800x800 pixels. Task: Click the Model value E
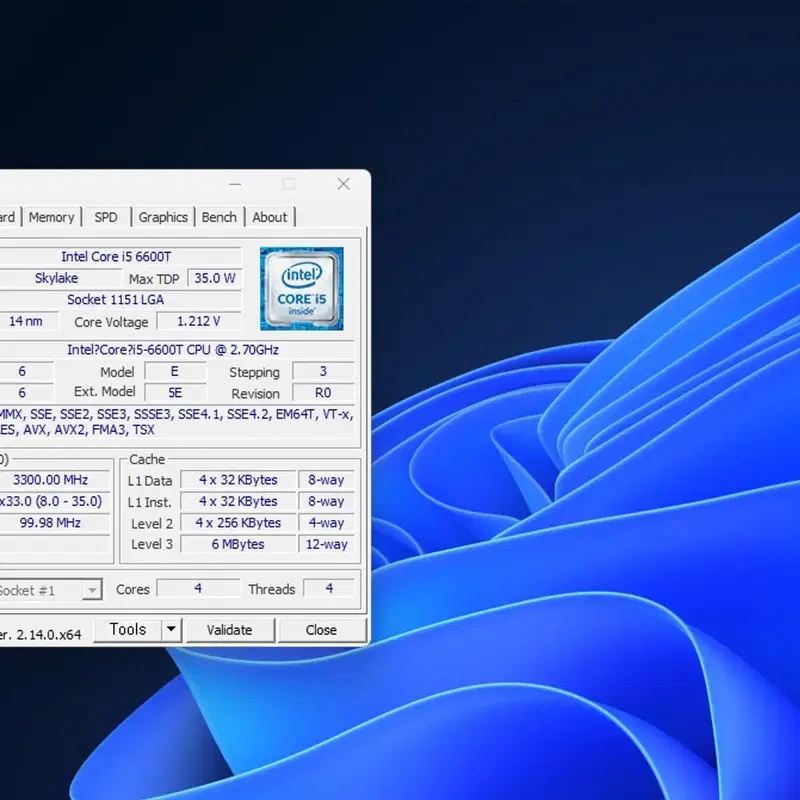[x=175, y=371]
